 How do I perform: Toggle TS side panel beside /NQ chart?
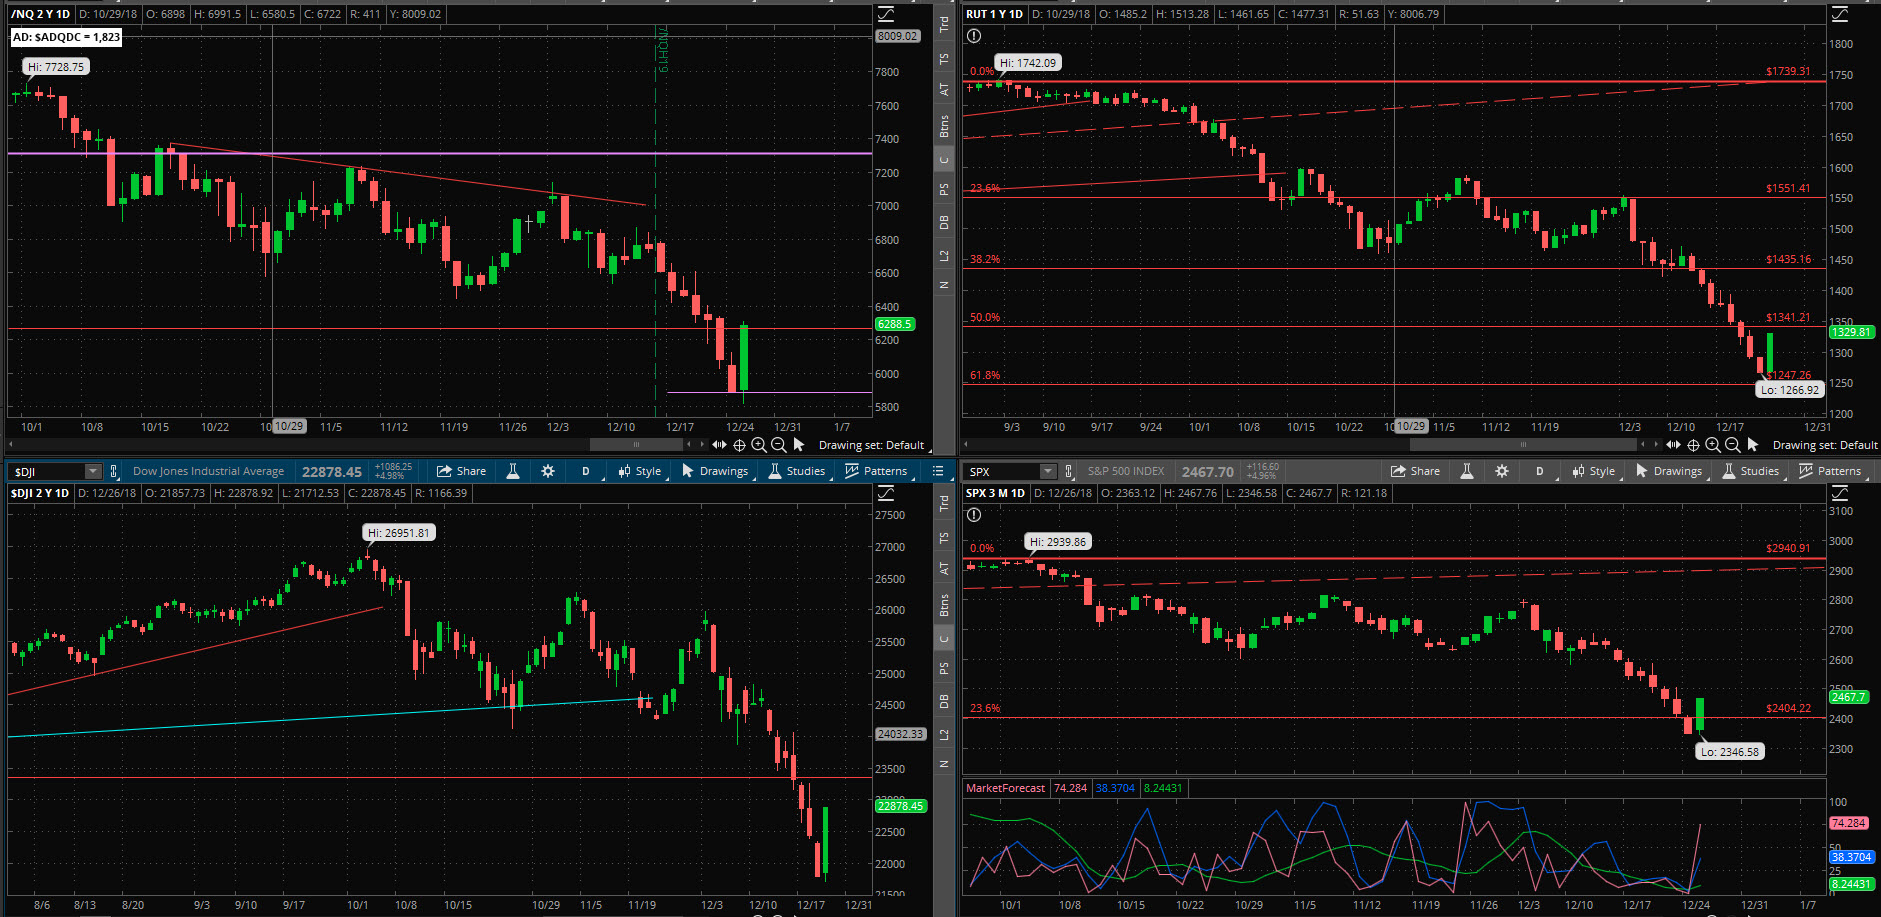coord(944,59)
